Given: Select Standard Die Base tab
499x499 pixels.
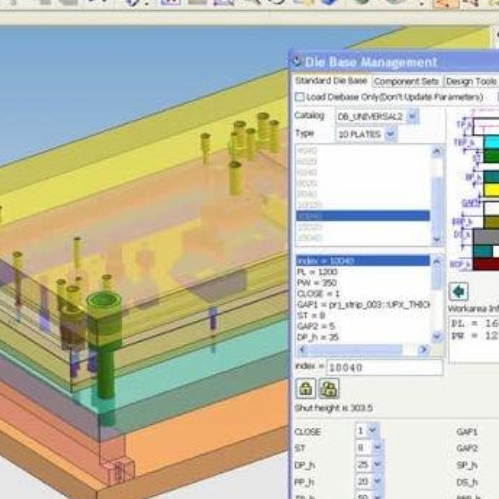Looking at the screenshot, I should pyautogui.click(x=331, y=81).
